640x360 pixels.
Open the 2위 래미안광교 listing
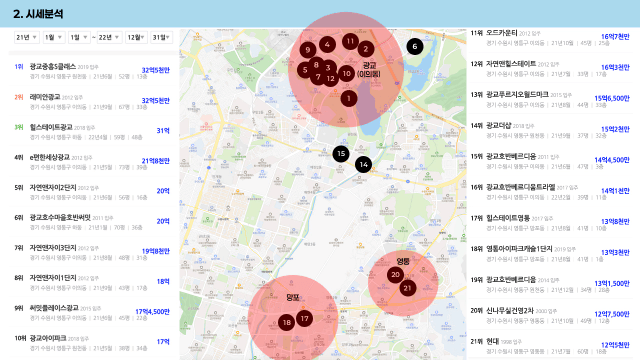(x=92, y=102)
